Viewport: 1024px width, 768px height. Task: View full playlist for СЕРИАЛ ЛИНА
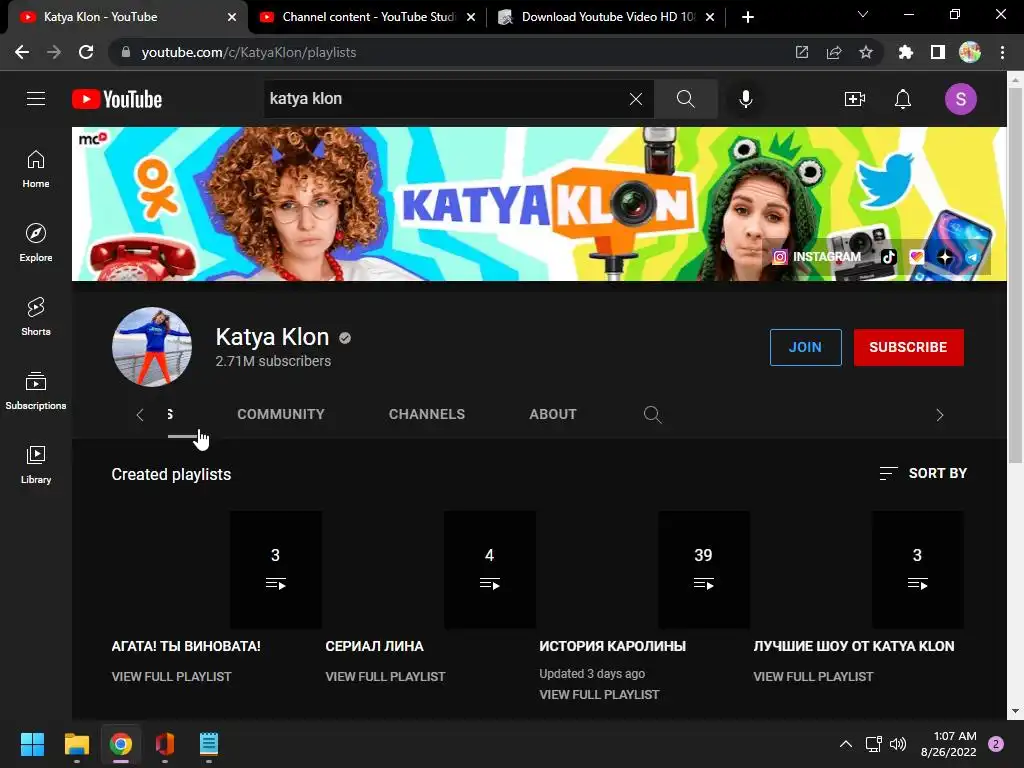(385, 677)
